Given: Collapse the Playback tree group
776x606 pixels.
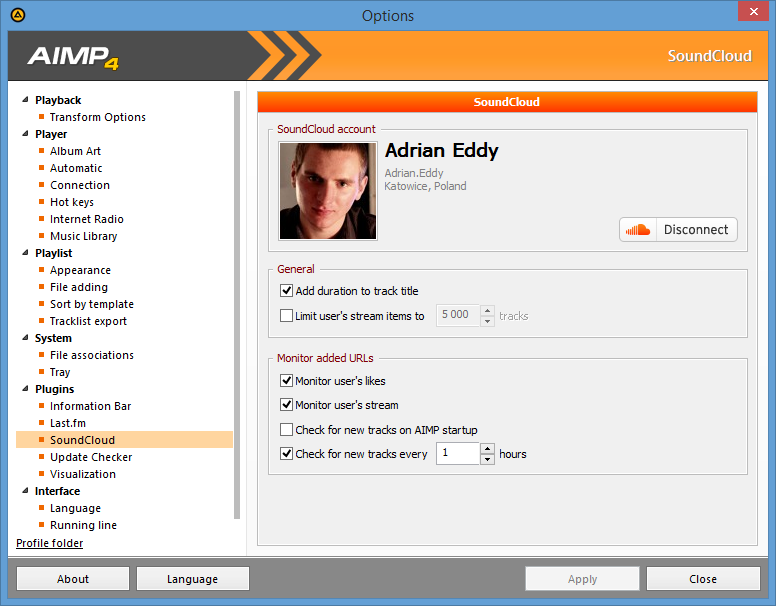Looking at the screenshot, I should pos(25,100).
